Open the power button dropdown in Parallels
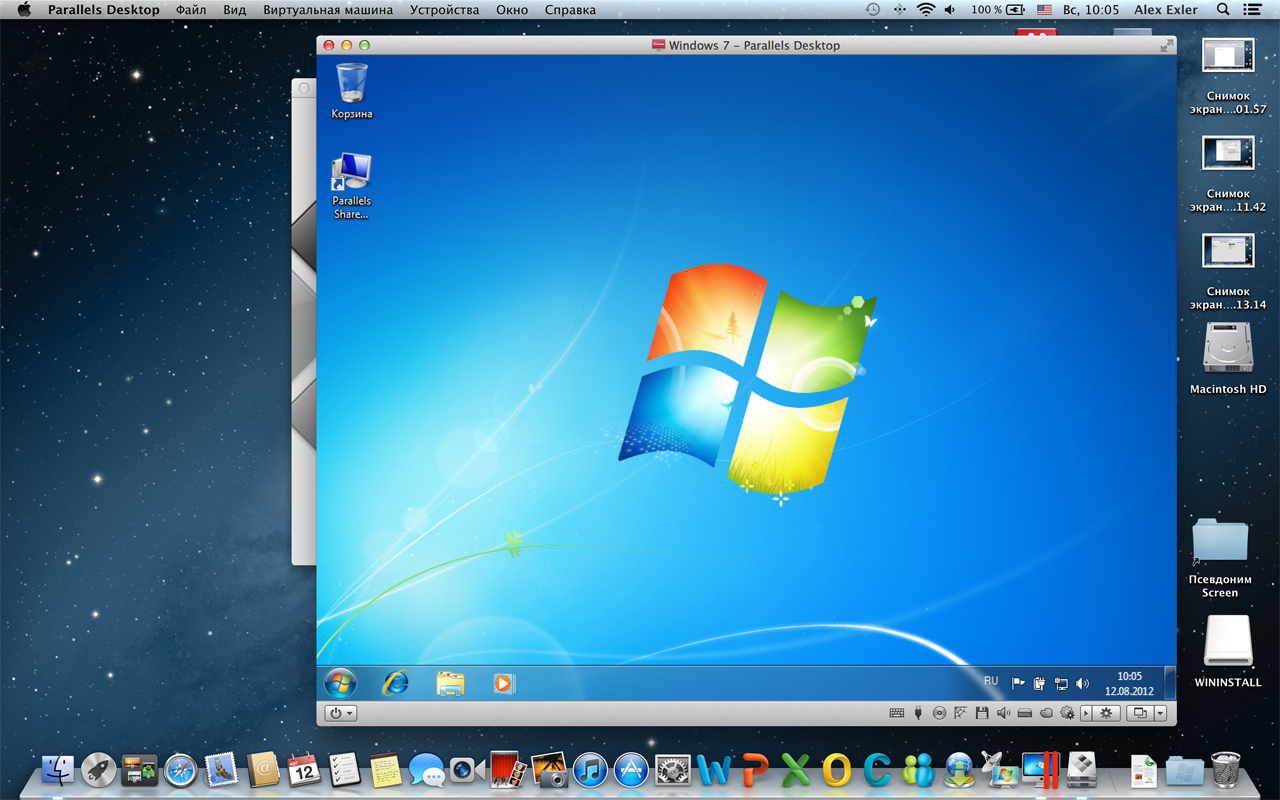The height and width of the screenshot is (800, 1280). [x=341, y=713]
